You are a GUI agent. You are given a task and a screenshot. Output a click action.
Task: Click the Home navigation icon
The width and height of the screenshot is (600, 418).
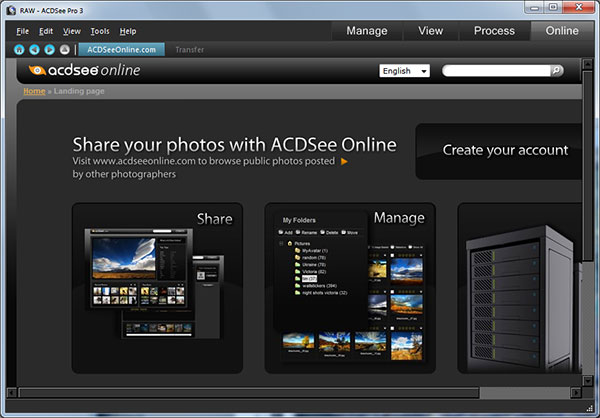click(x=20, y=48)
